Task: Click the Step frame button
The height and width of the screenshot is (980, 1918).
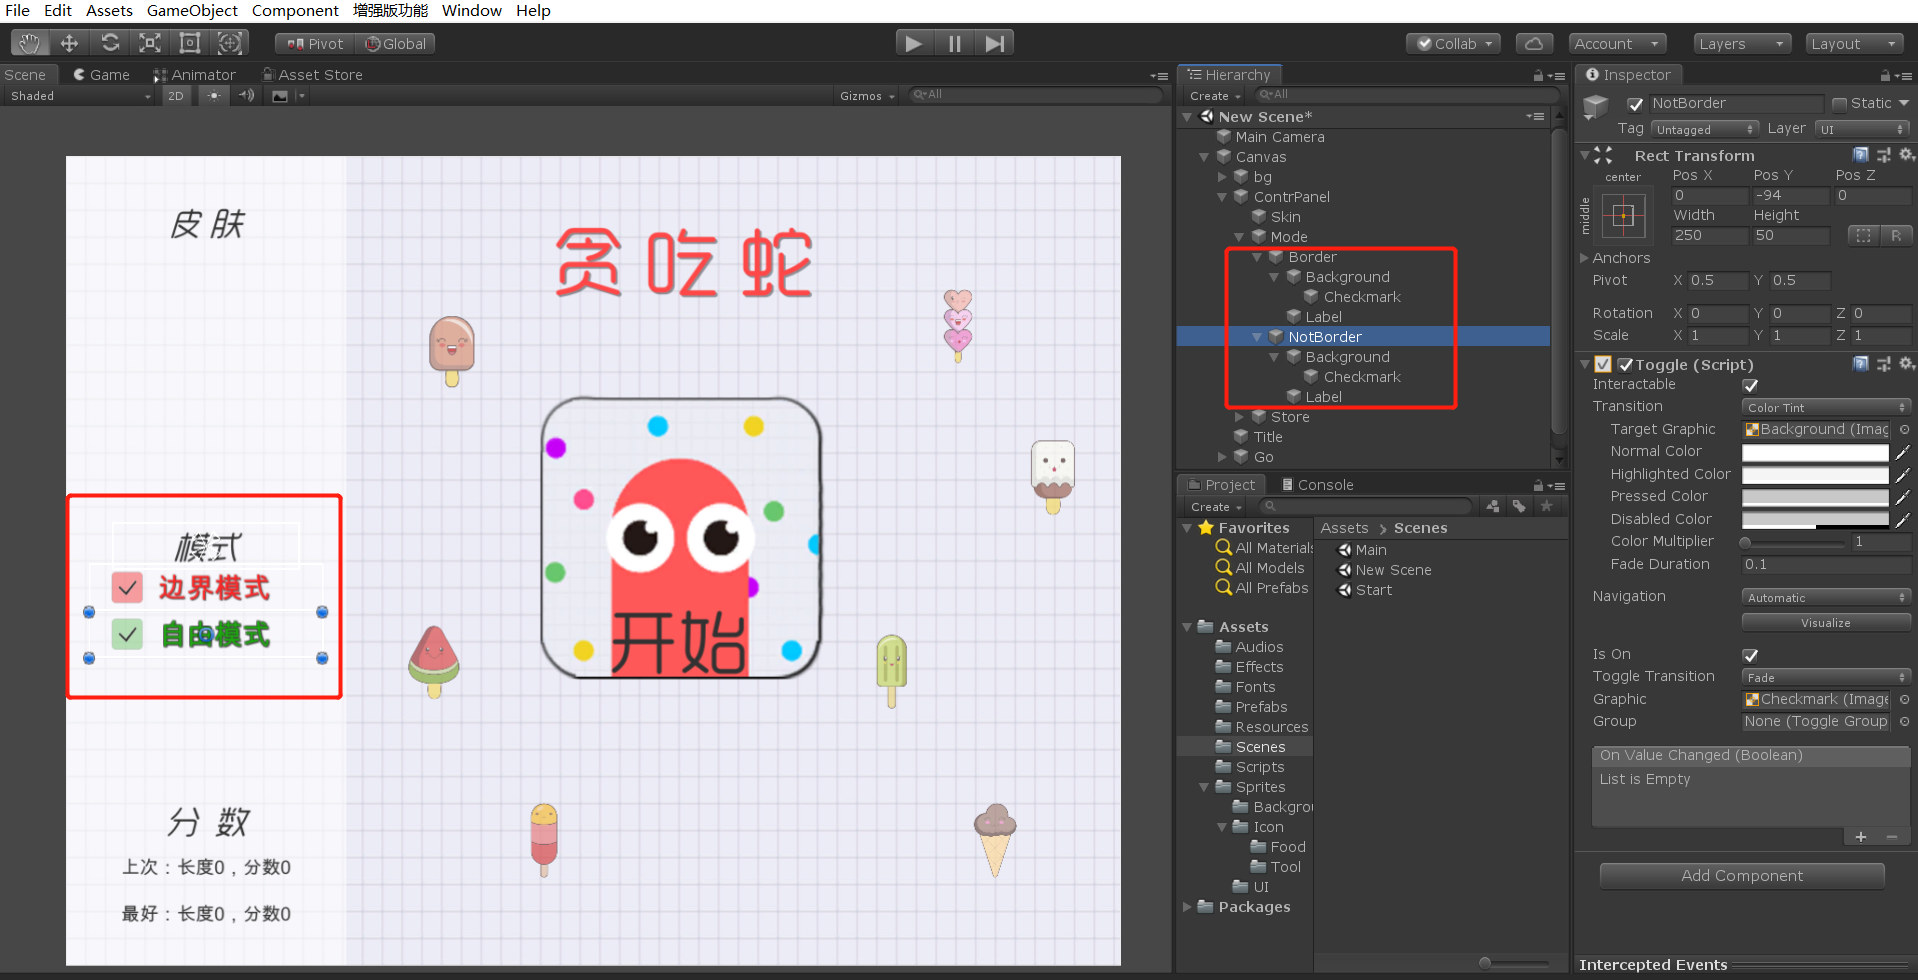Action: click(x=994, y=43)
